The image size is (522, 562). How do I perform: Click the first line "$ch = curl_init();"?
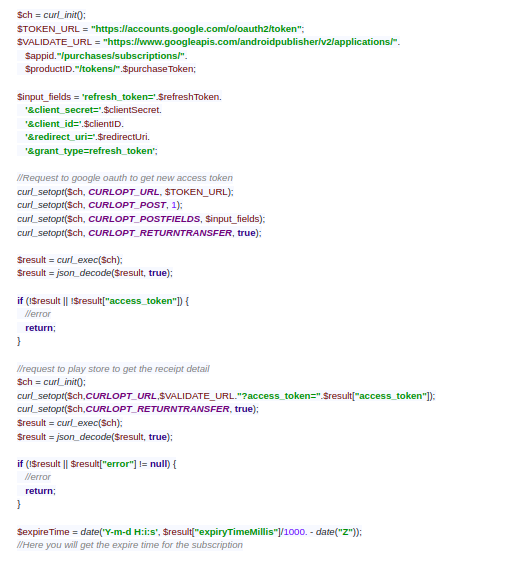[52, 15]
